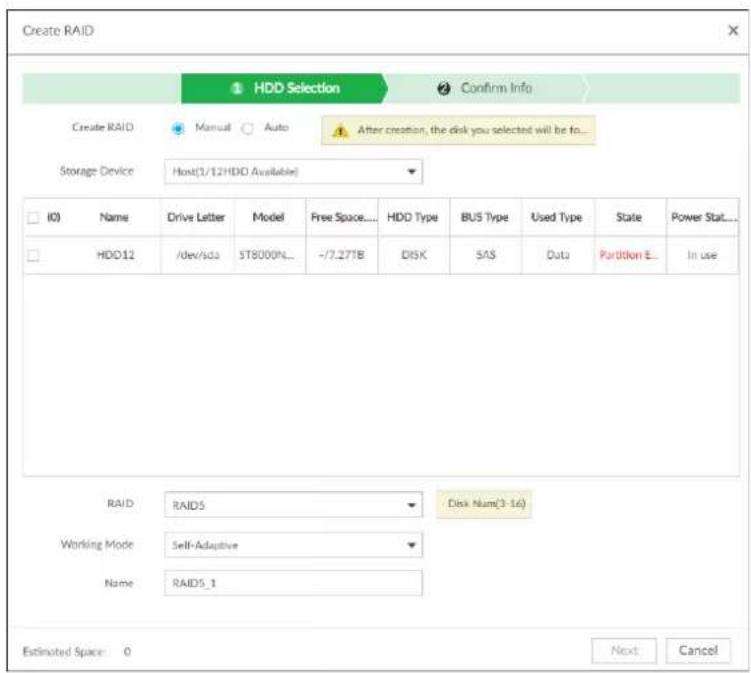
Task: Click the ST8000N model cell
Action: (266, 255)
